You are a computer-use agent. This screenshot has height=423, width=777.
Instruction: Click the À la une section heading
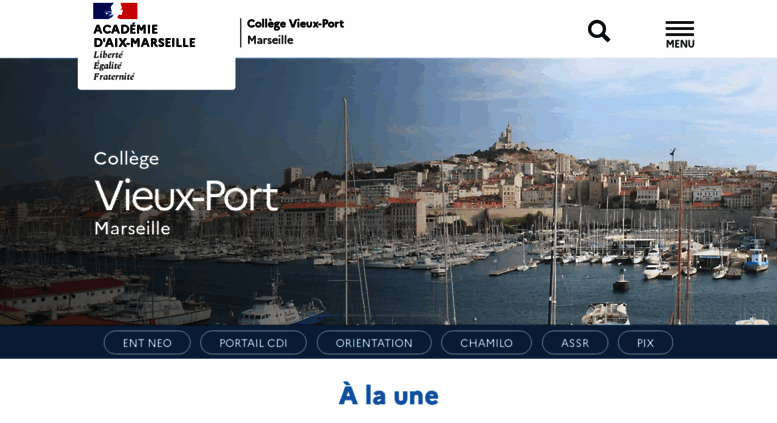[x=388, y=395]
